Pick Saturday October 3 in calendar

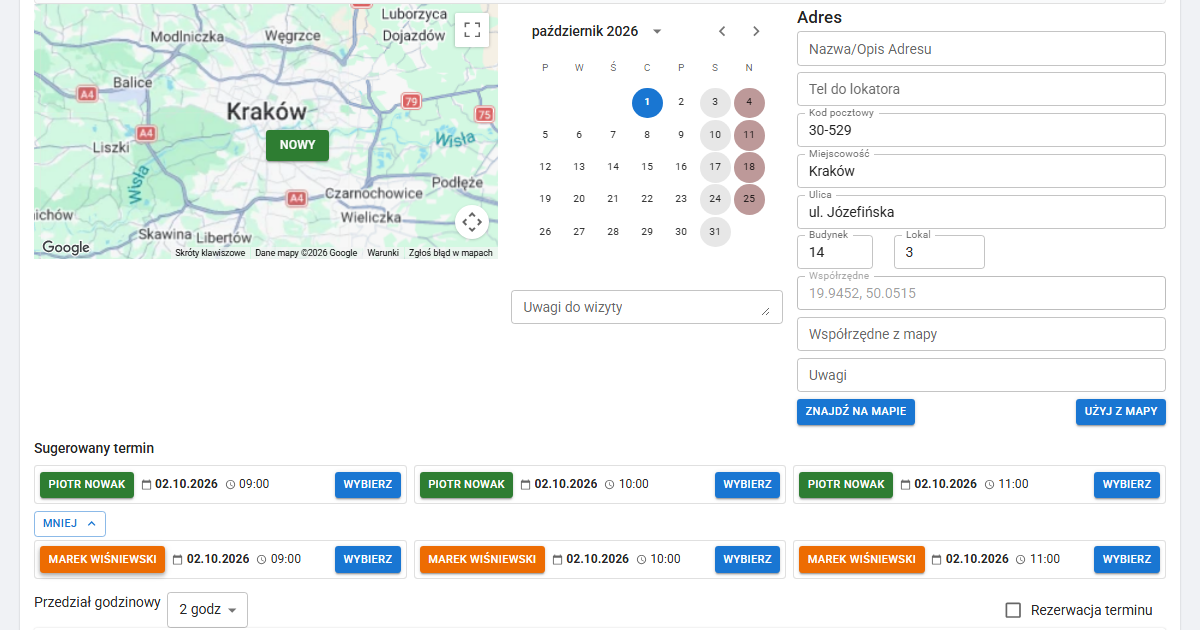[715, 102]
